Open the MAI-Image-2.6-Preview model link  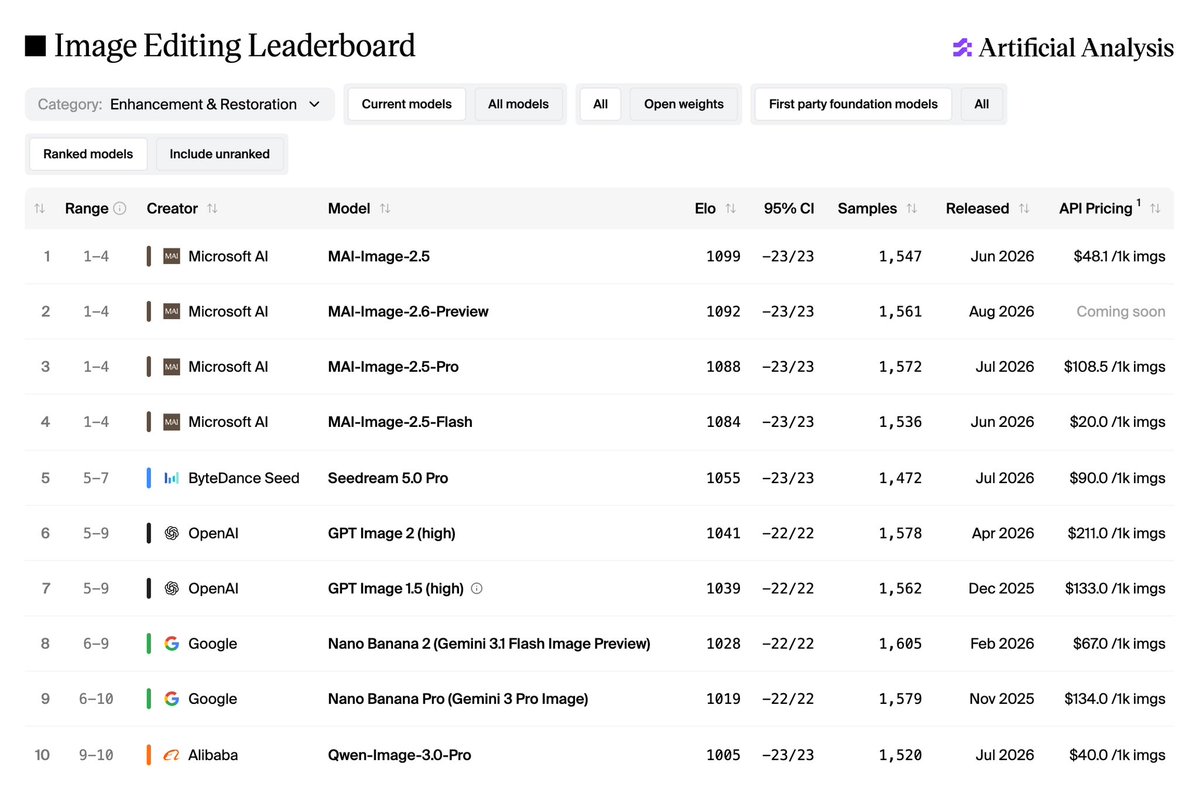tap(408, 311)
